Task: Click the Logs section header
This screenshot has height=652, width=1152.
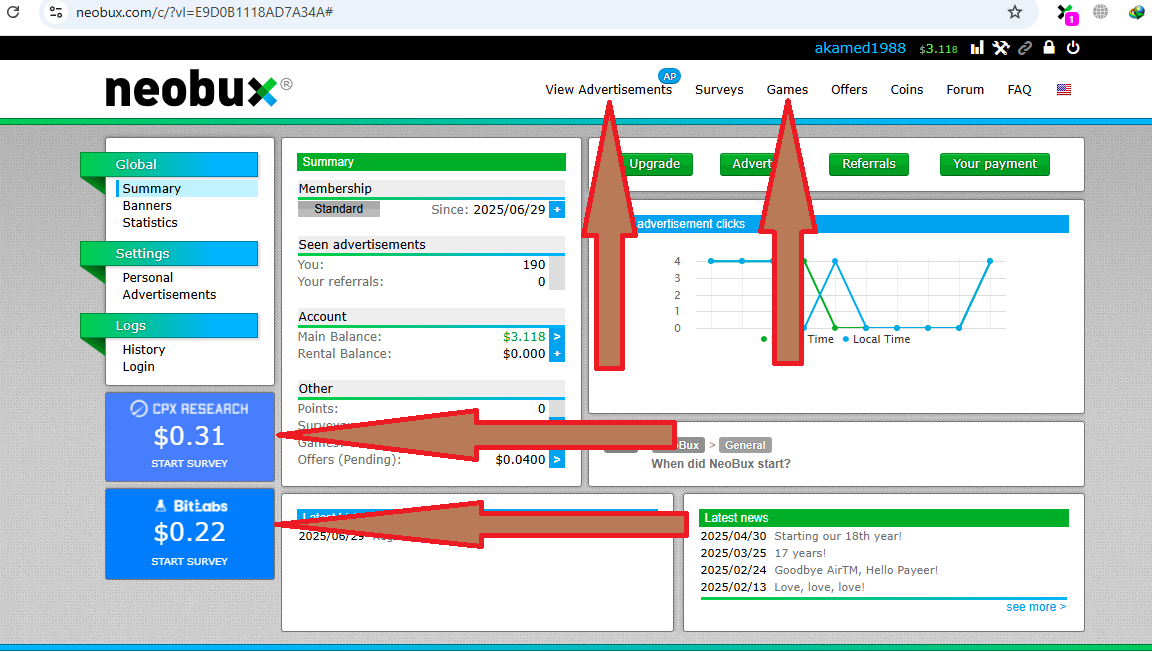Action: coord(169,326)
